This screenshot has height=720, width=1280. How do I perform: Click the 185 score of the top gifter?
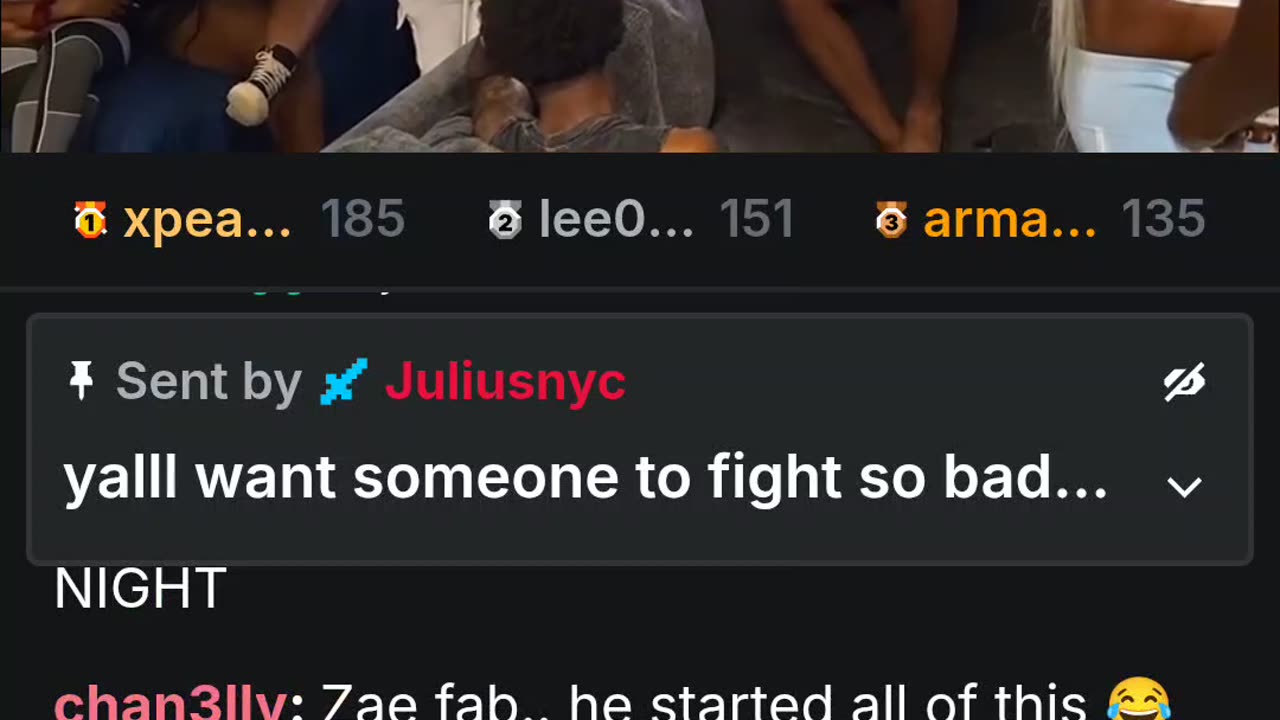363,220
